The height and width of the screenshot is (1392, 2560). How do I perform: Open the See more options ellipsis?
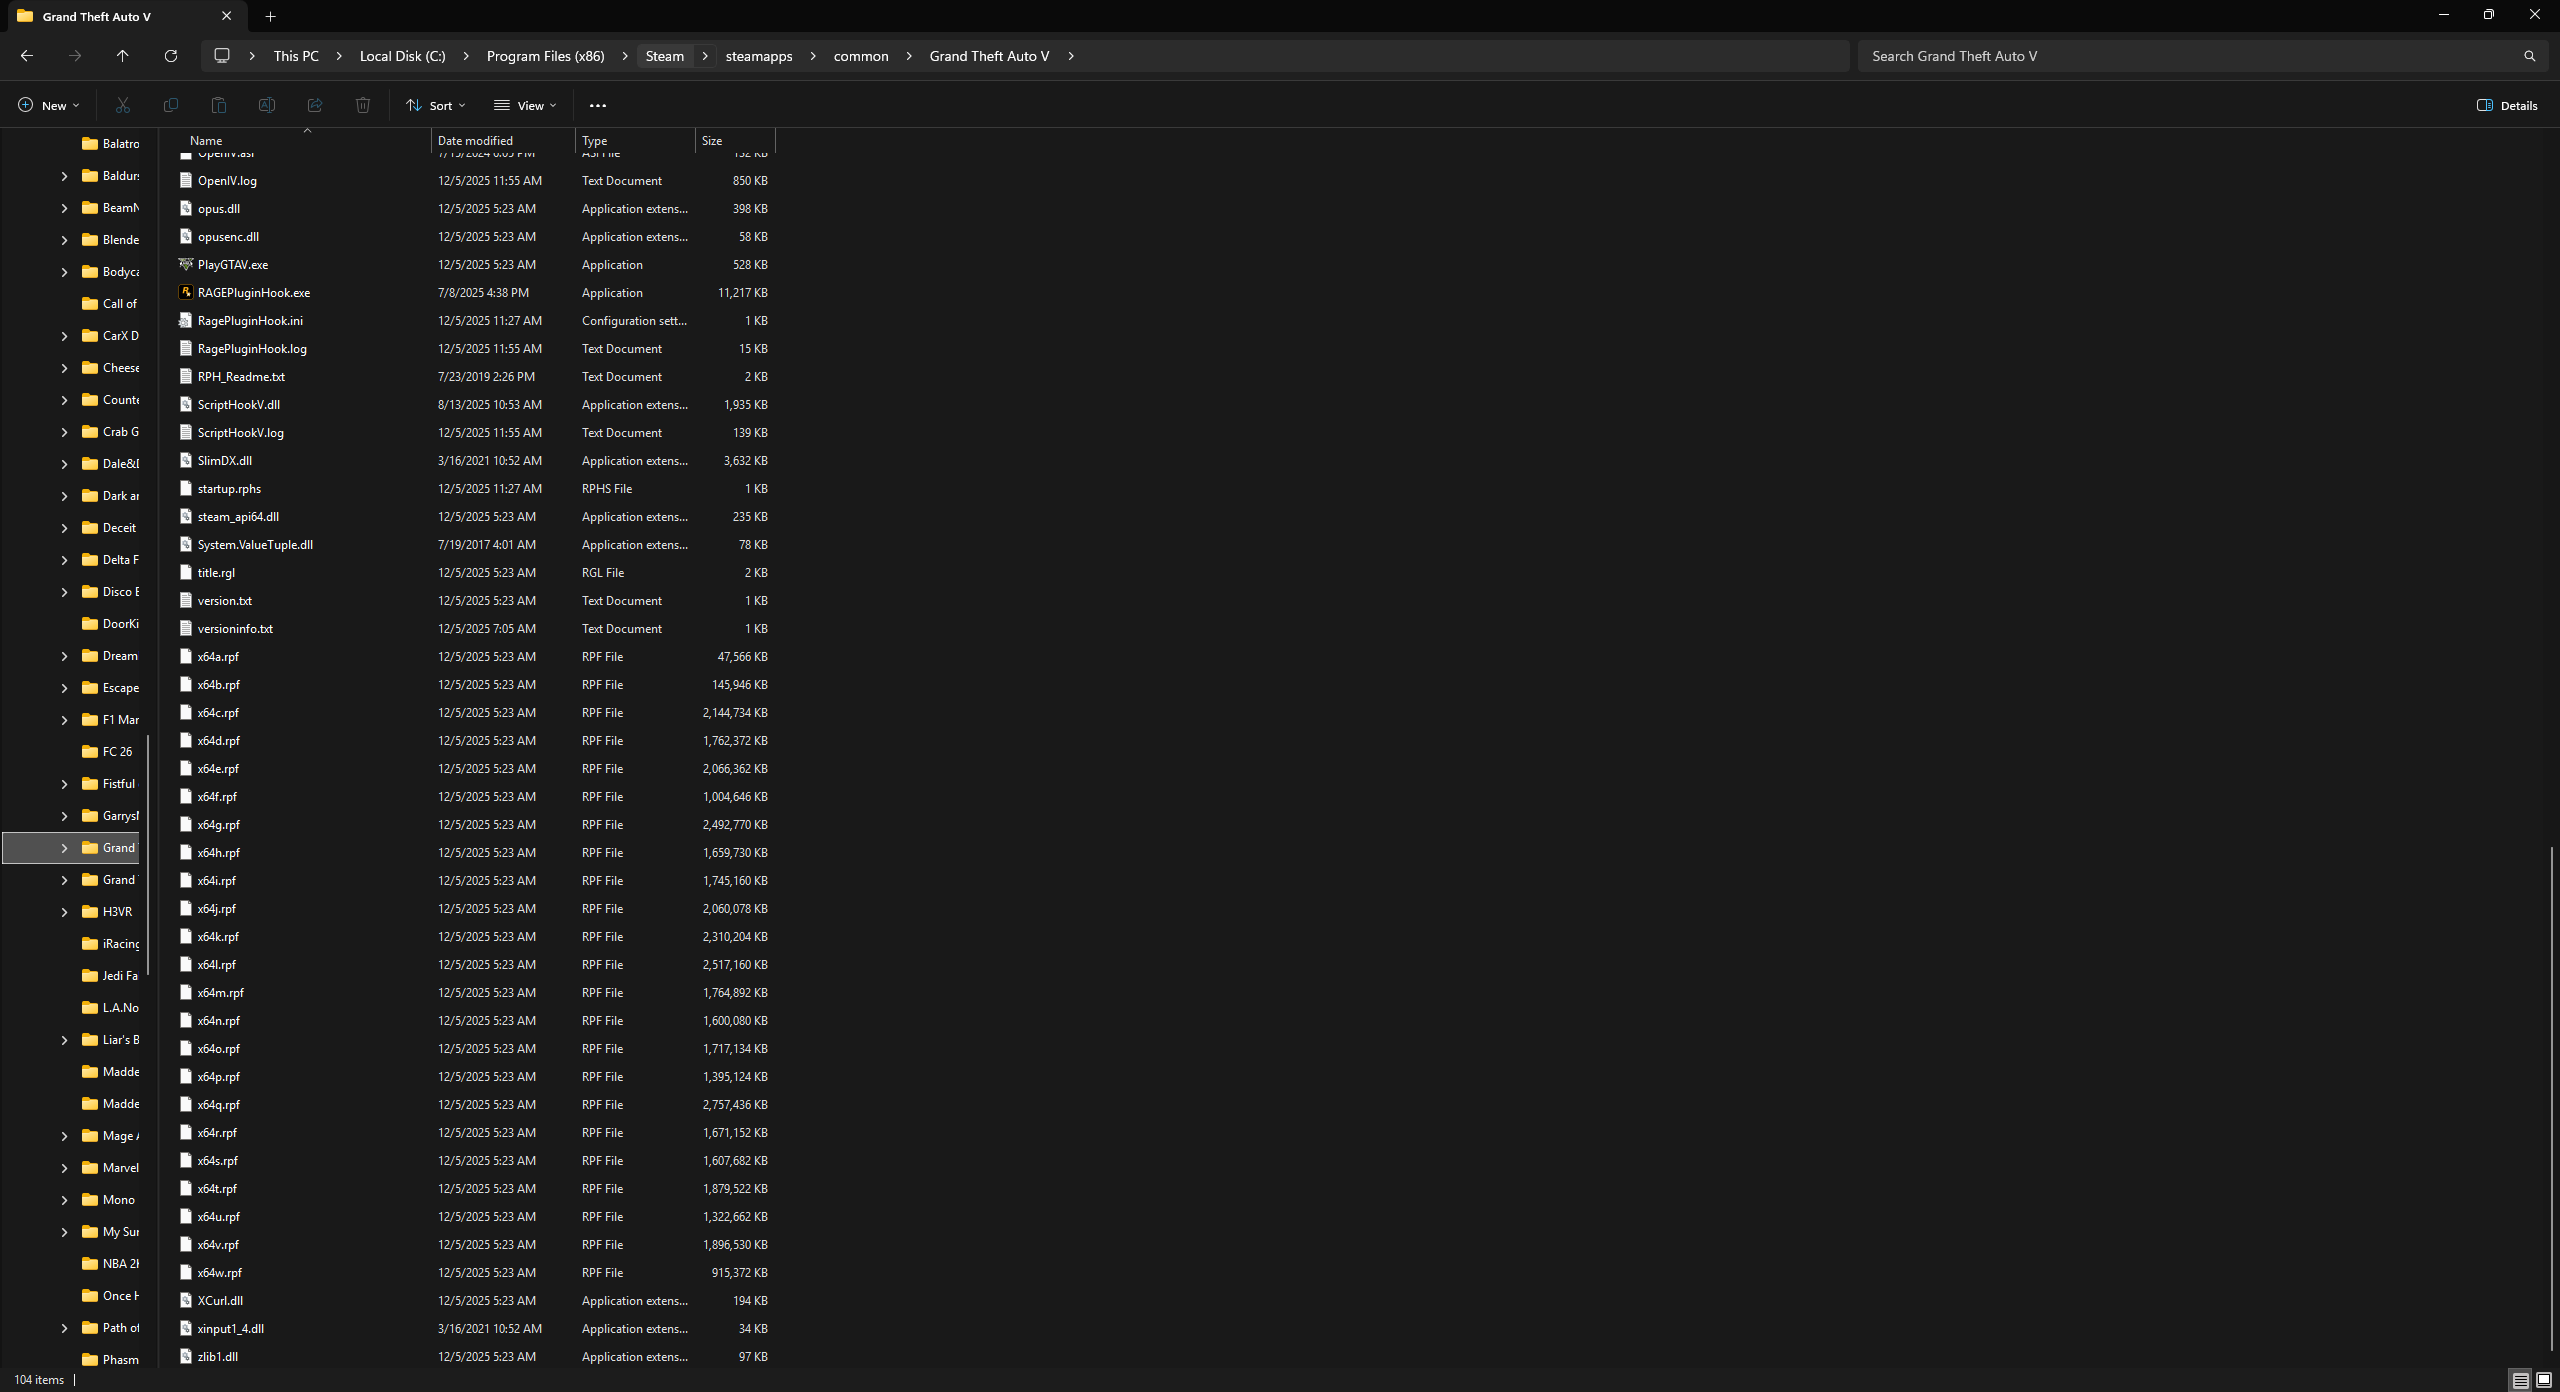(598, 105)
